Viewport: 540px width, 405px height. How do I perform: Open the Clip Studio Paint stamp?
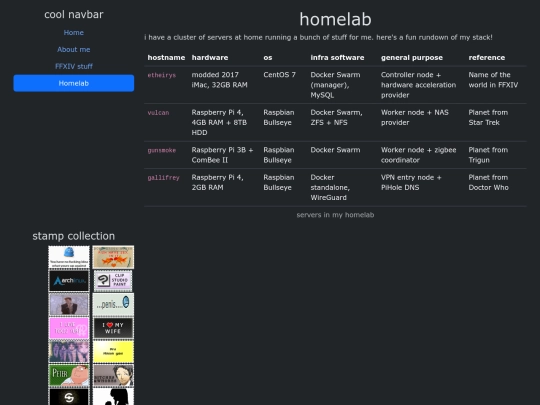113,281
